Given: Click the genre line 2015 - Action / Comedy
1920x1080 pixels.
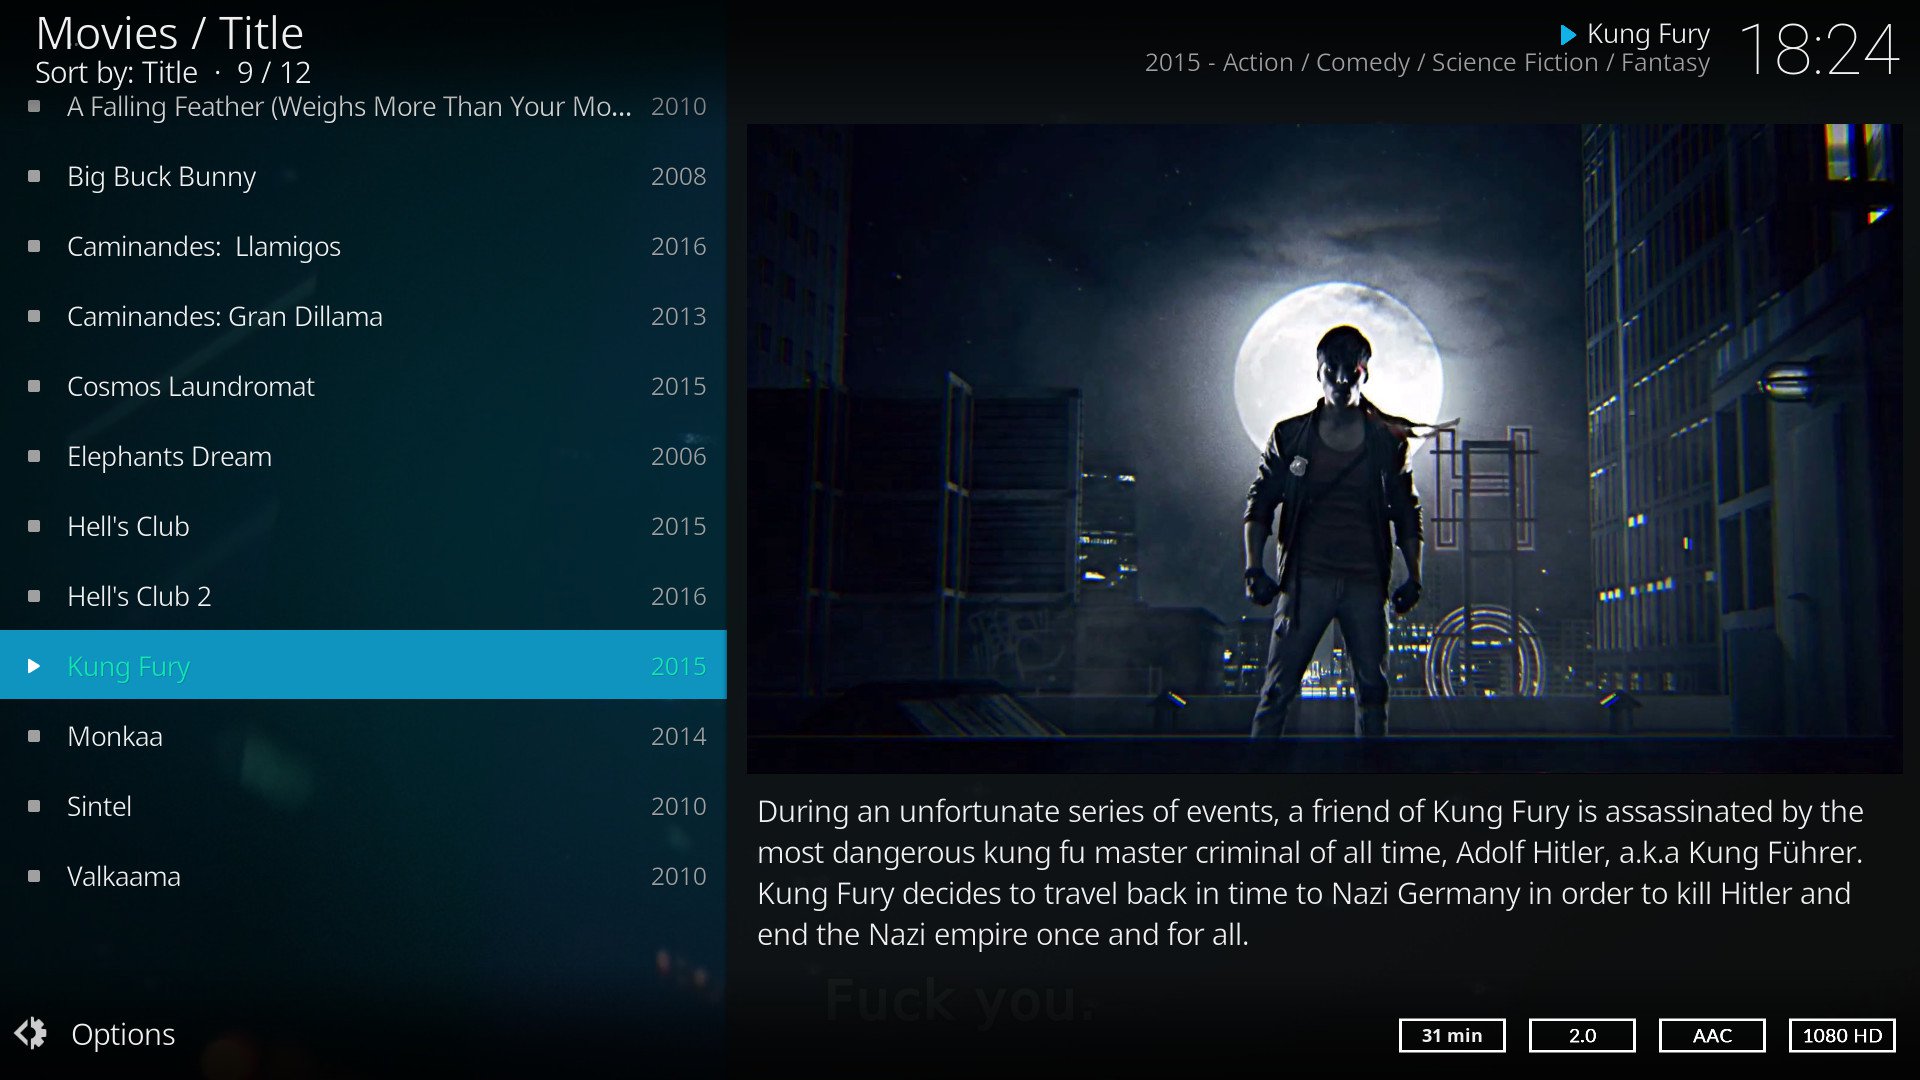Looking at the screenshot, I should click(1427, 63).
